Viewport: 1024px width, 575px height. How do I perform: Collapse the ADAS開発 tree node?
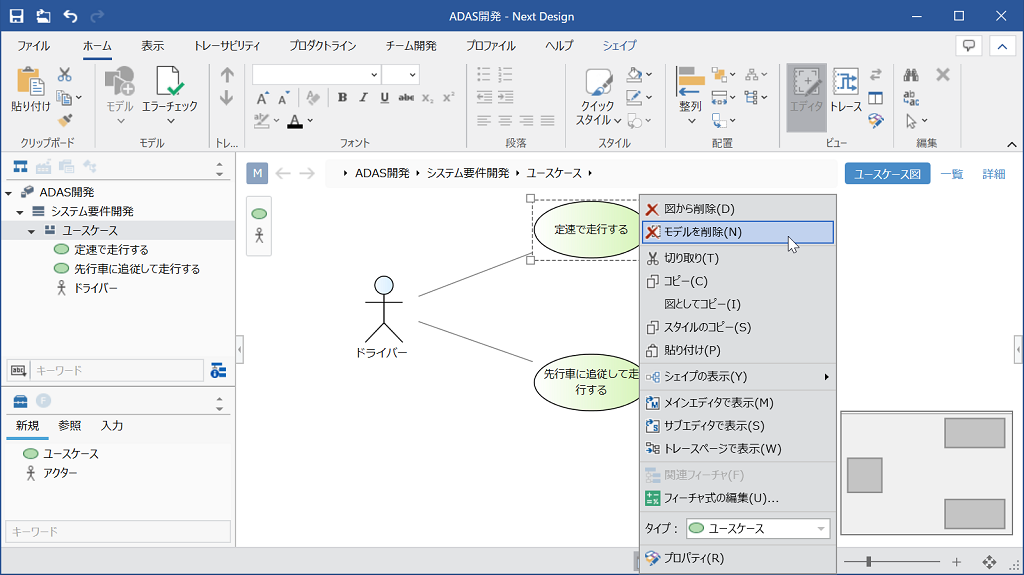8,193
